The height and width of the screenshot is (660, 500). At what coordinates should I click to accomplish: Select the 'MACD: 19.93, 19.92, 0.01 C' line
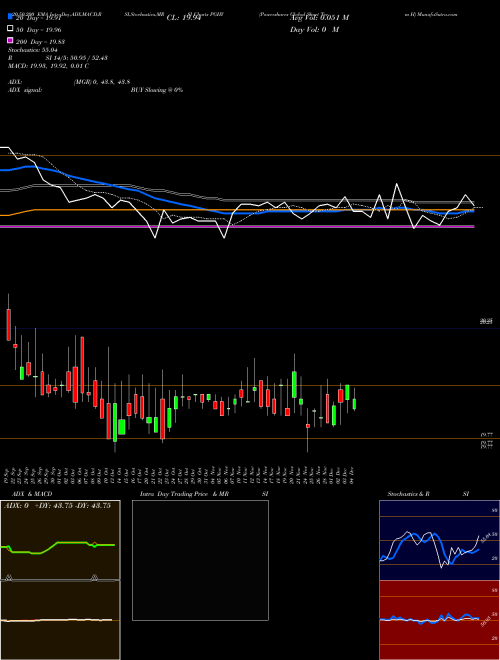click(x=48, y=66)
